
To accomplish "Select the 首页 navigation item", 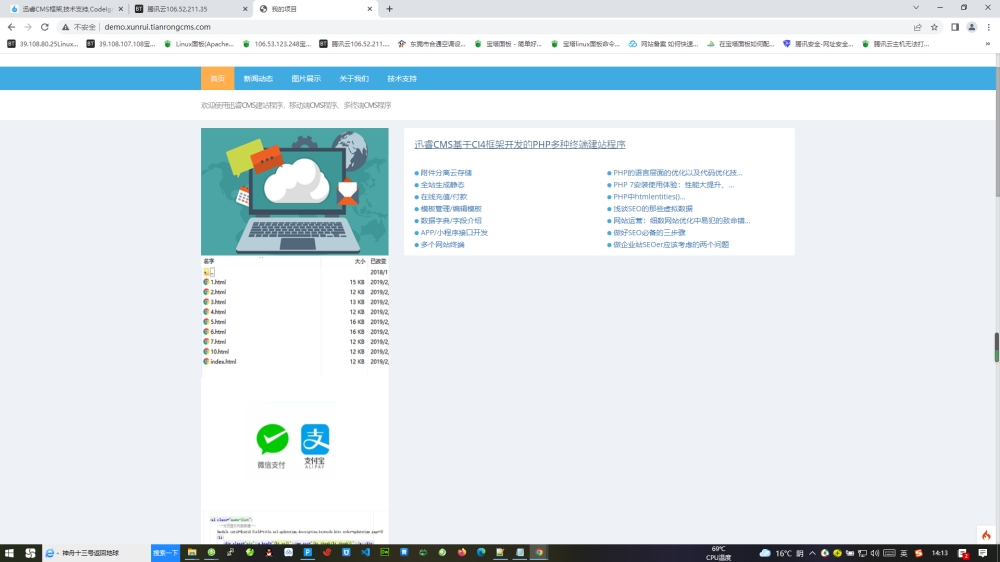I will click(x=217, y=78).
